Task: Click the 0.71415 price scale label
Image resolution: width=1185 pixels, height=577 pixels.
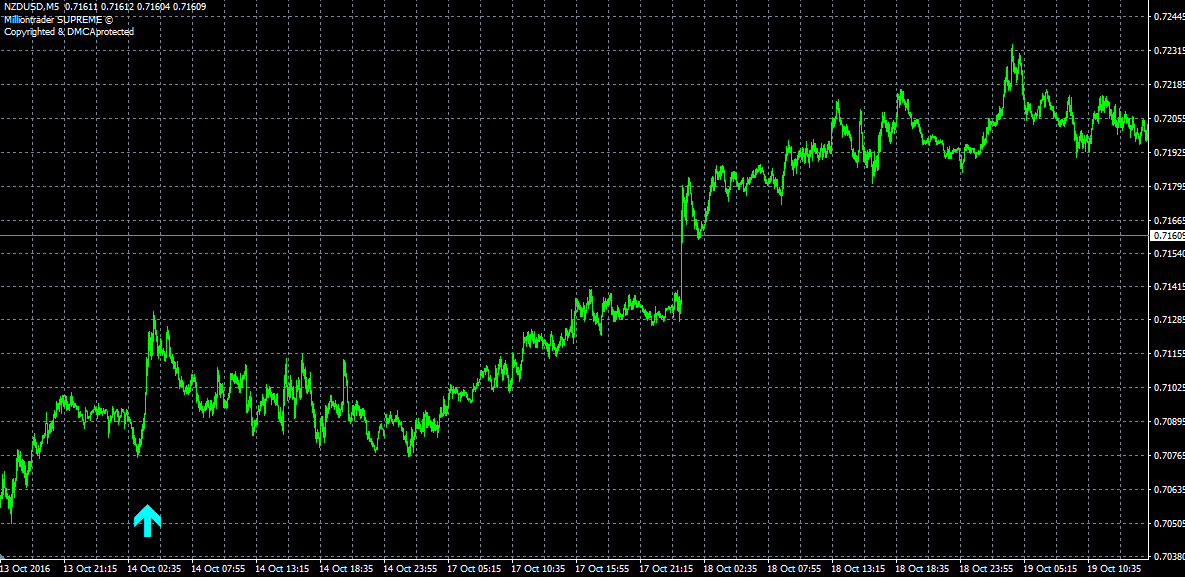Action: tap(1170, 287)
